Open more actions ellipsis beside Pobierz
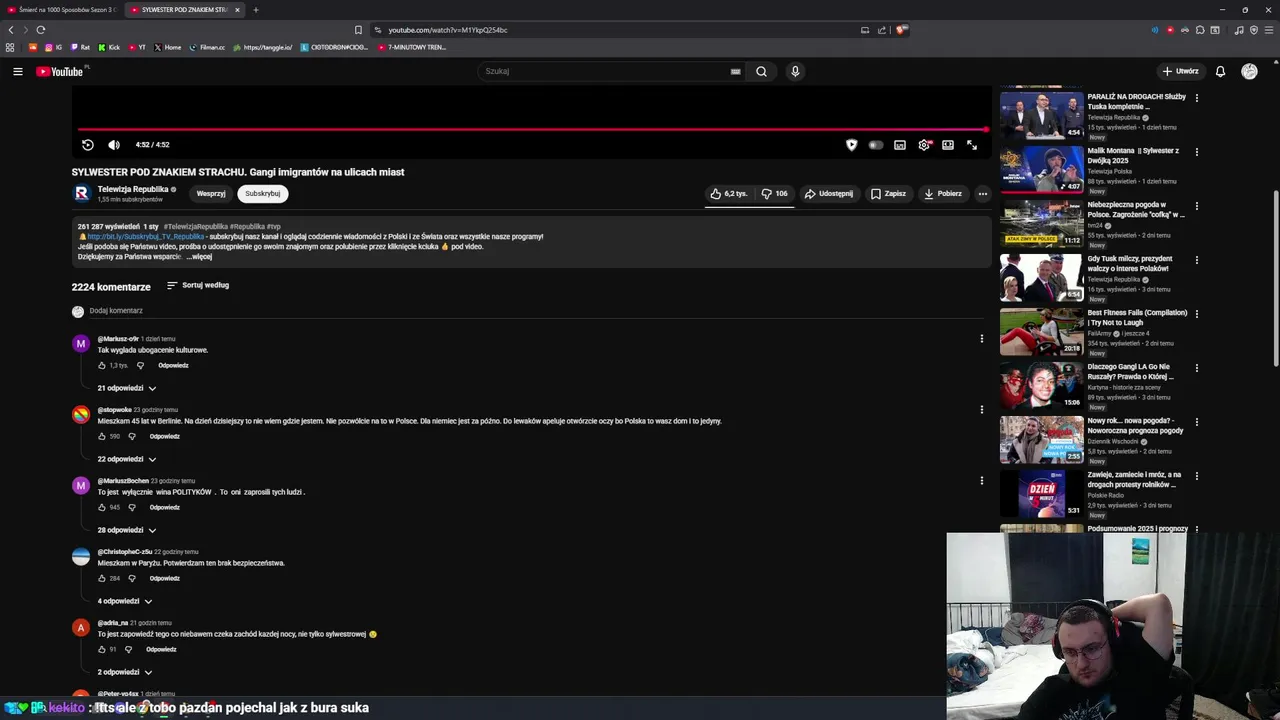The width and height of the screenshot is (1280, 720). 982,194
